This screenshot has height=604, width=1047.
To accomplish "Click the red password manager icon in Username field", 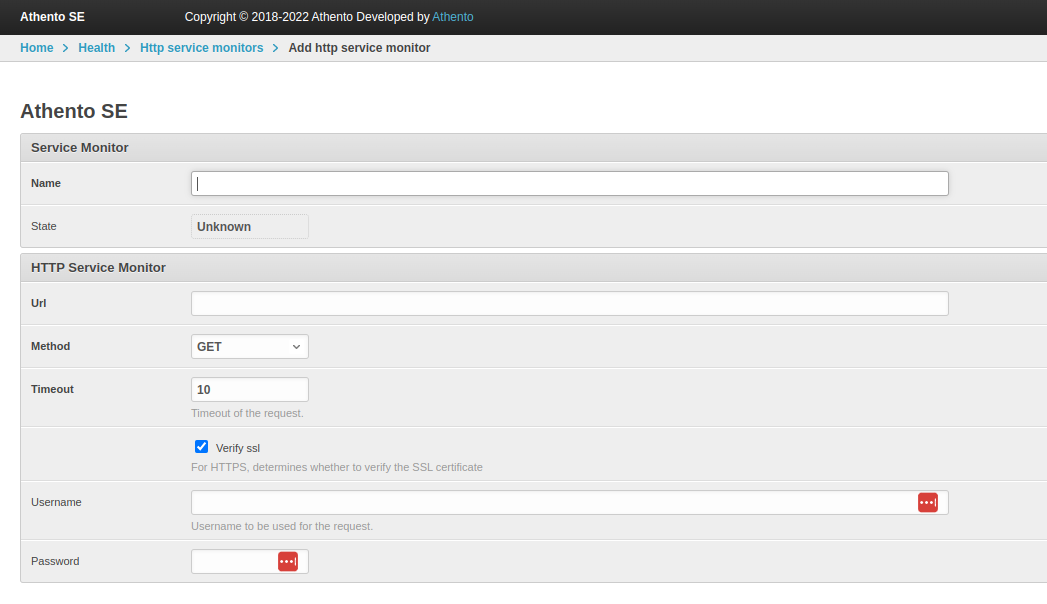I will click(x=927, y=502).
